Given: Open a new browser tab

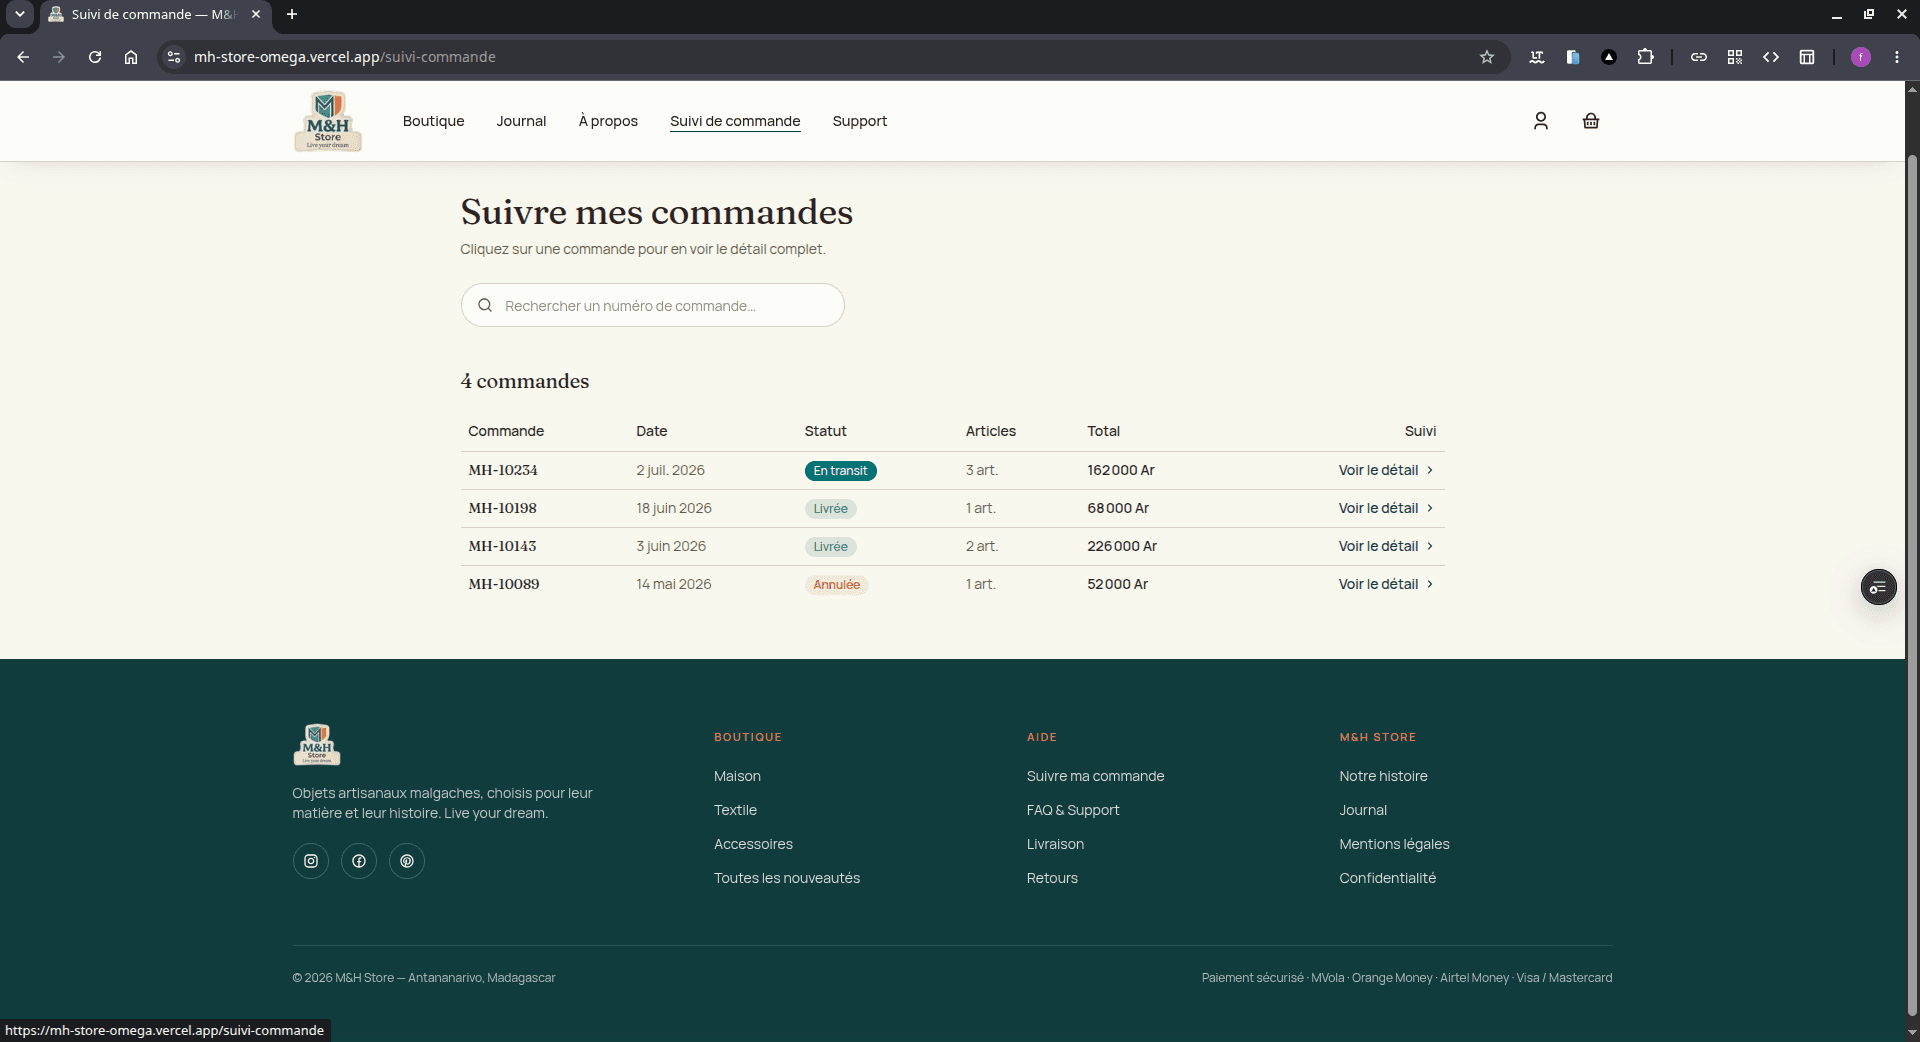Looking at the screenshot, I should (x=292, y=14).
